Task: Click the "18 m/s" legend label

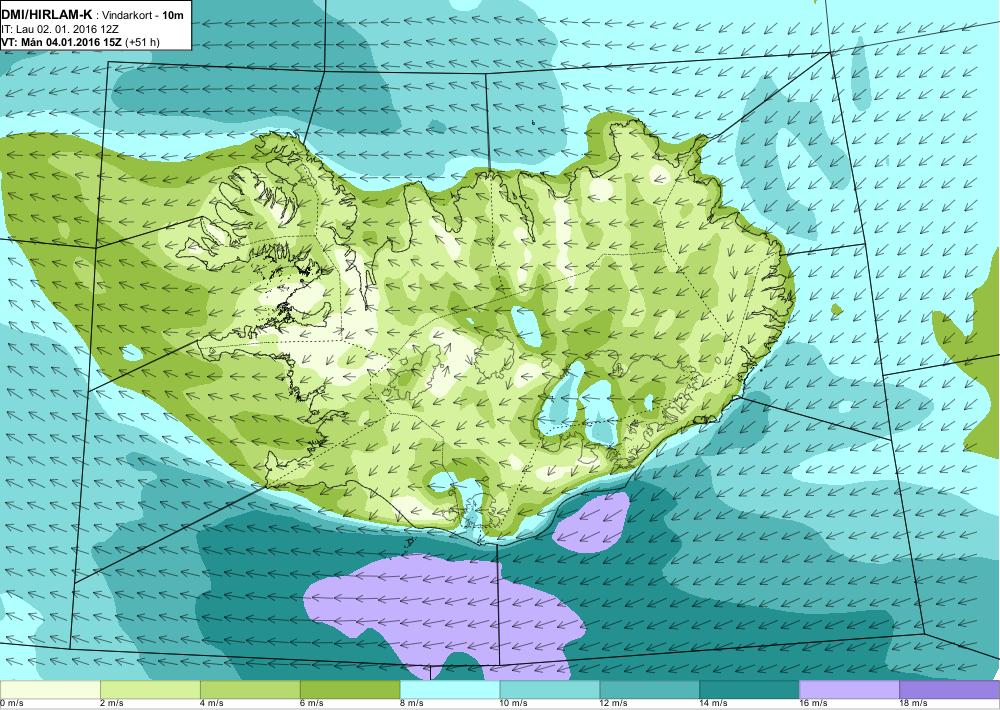Action: tap(915, 704)
